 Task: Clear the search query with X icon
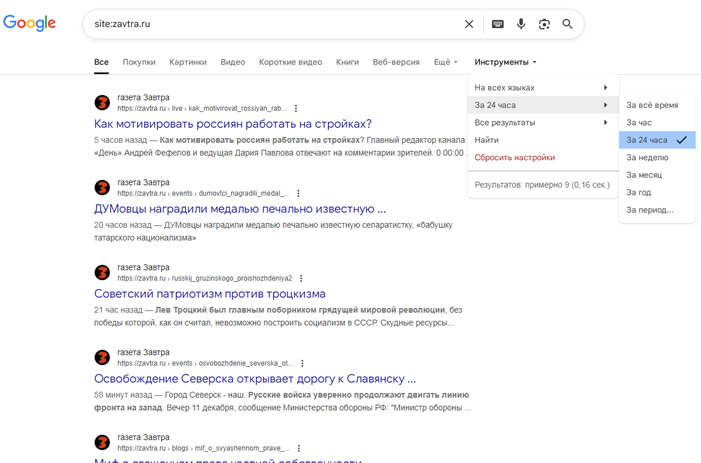469,24
